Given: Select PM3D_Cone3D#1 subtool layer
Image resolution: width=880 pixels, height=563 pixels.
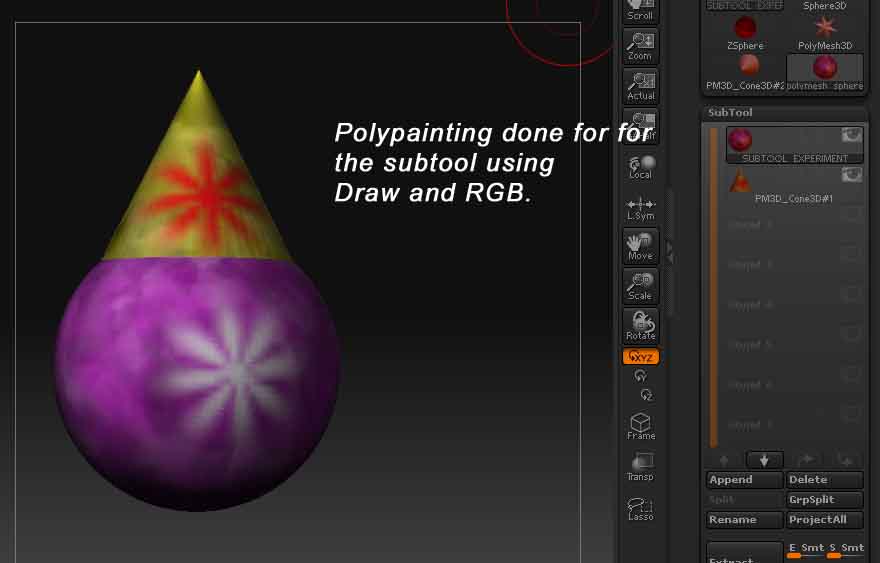Looking at the screenshot, I should 795,185.
